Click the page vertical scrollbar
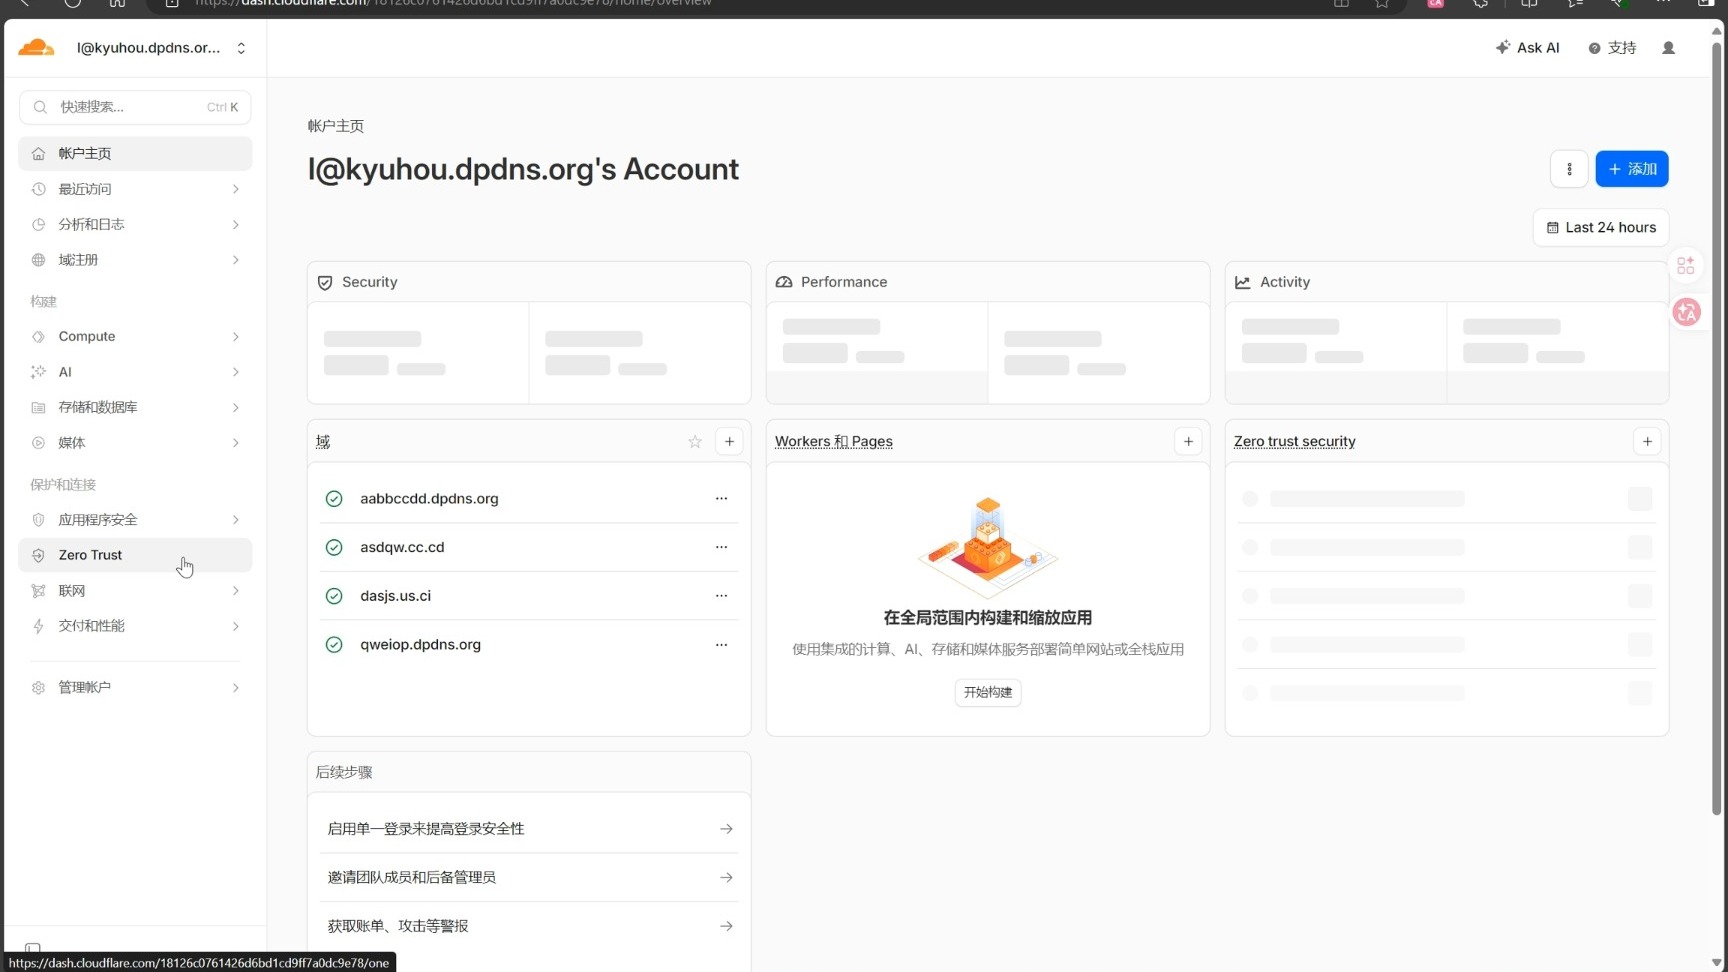 click(x=1717, y=430)
